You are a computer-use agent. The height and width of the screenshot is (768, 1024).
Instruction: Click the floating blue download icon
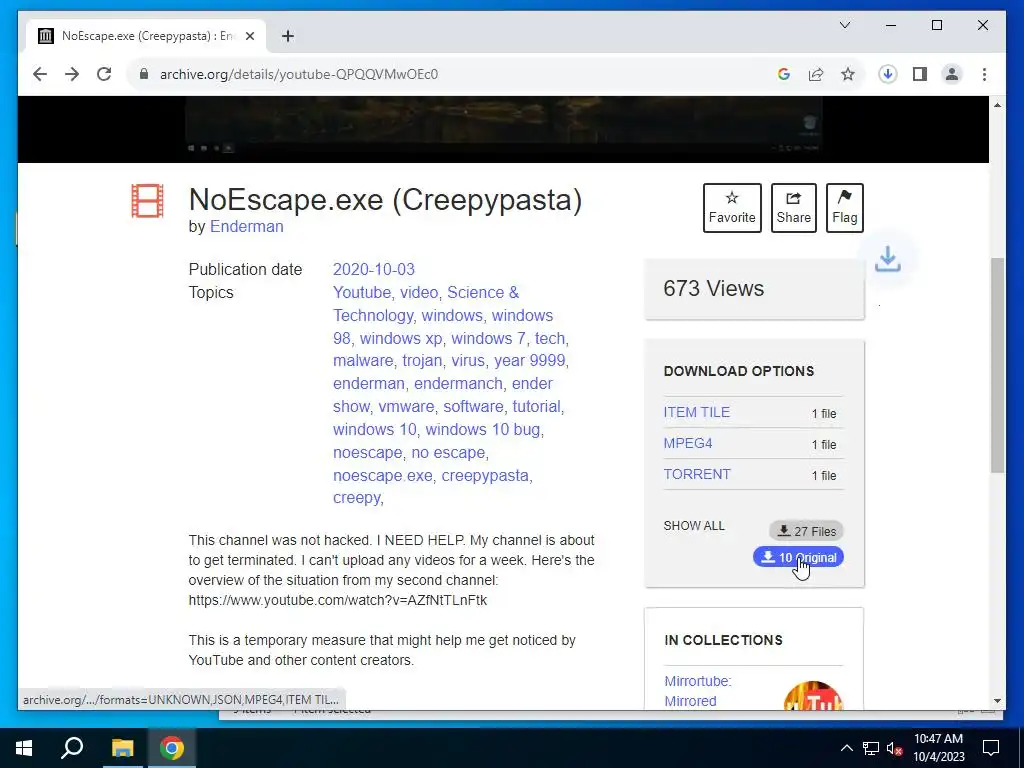888,259
